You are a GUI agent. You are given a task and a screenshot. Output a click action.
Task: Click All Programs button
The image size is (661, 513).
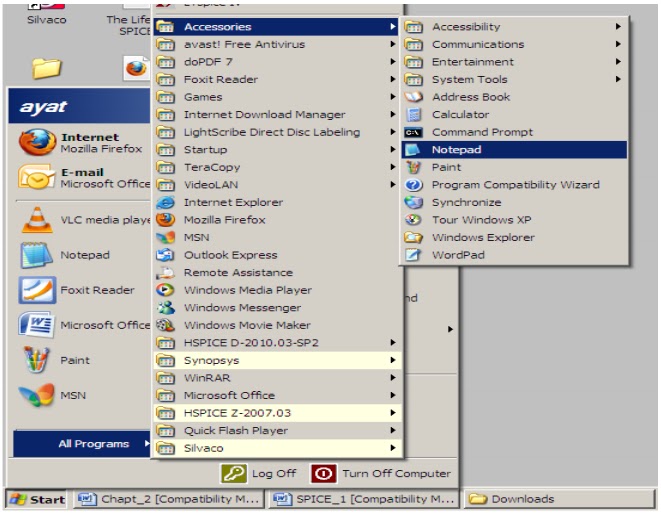coord(82,444)
